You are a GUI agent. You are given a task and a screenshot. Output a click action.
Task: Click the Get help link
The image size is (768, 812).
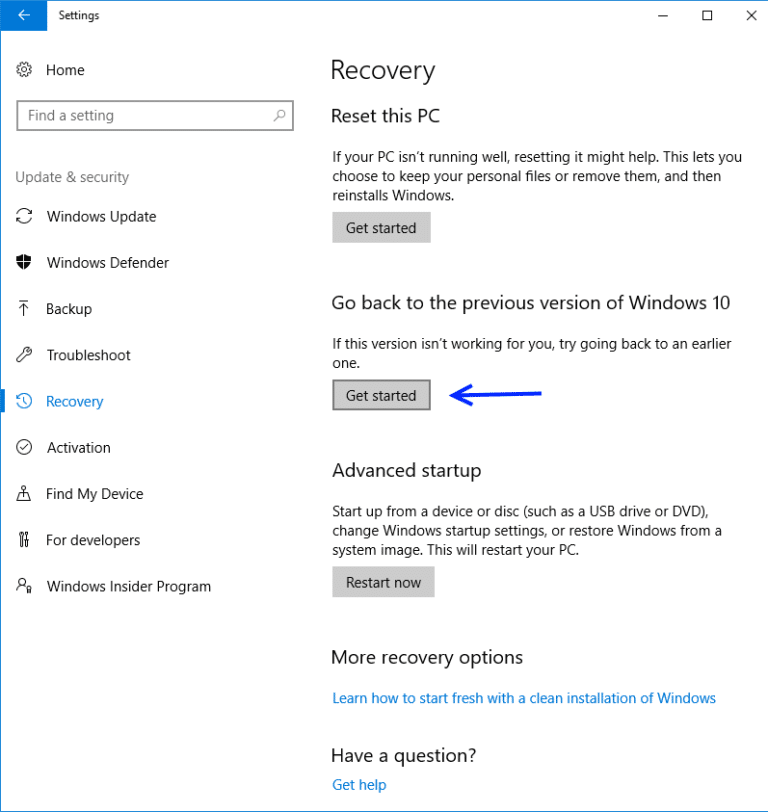(359, 784)
